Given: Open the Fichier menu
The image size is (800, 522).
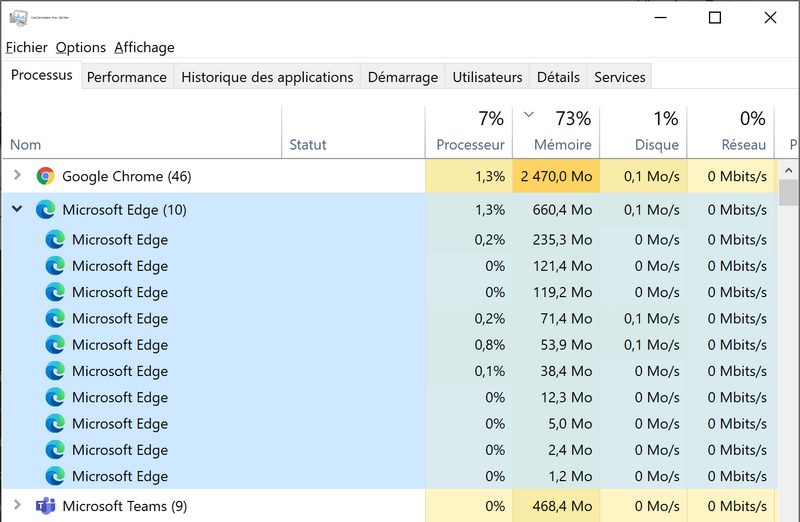Looking at the screenshot, I should click(x=27, y=47).
